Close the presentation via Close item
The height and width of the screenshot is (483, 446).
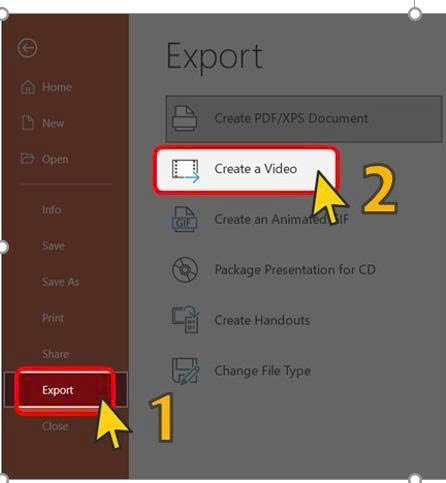(55, 426)
